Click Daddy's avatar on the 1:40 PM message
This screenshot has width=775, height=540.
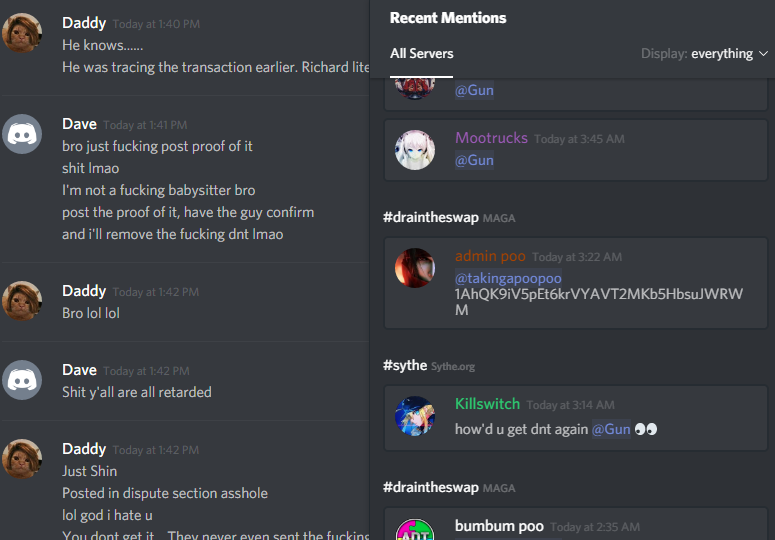(x=22, y=33)
